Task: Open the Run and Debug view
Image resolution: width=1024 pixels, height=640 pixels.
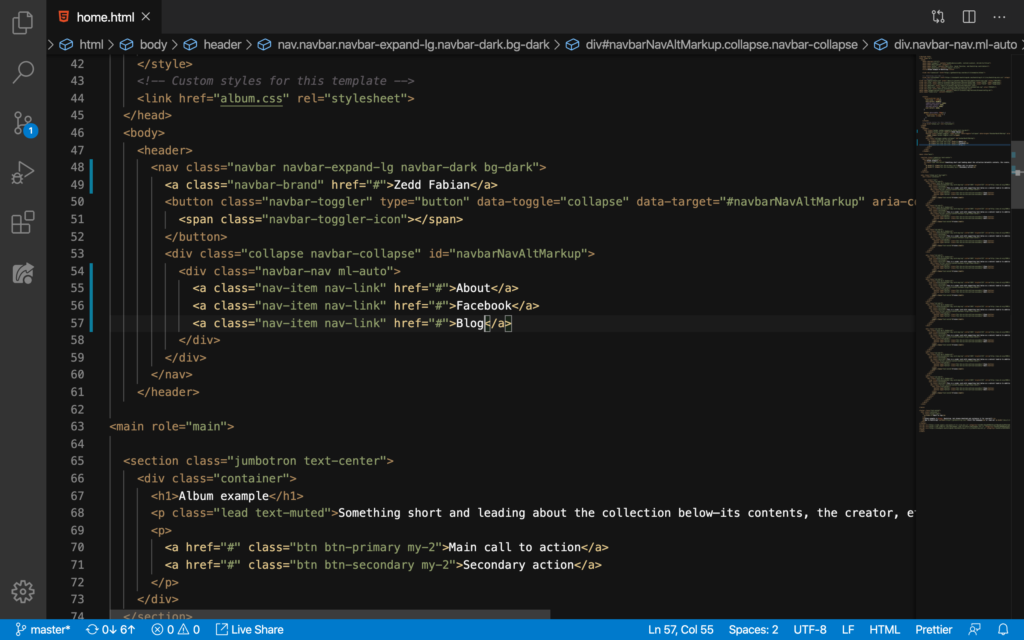Action: point(23,173)
